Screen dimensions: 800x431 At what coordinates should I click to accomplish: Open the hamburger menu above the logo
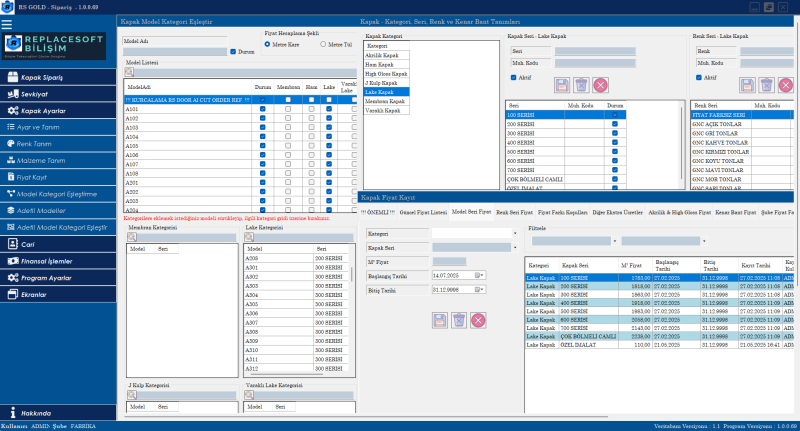click(x=7, y=24)
